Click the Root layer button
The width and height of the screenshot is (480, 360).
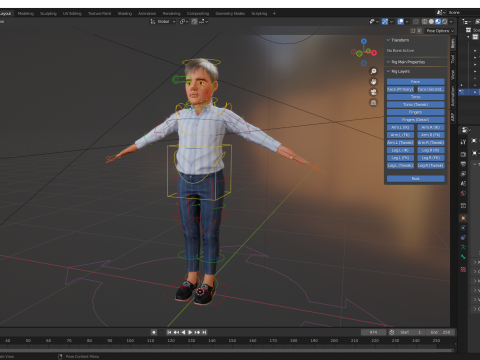tap(416, 179)
